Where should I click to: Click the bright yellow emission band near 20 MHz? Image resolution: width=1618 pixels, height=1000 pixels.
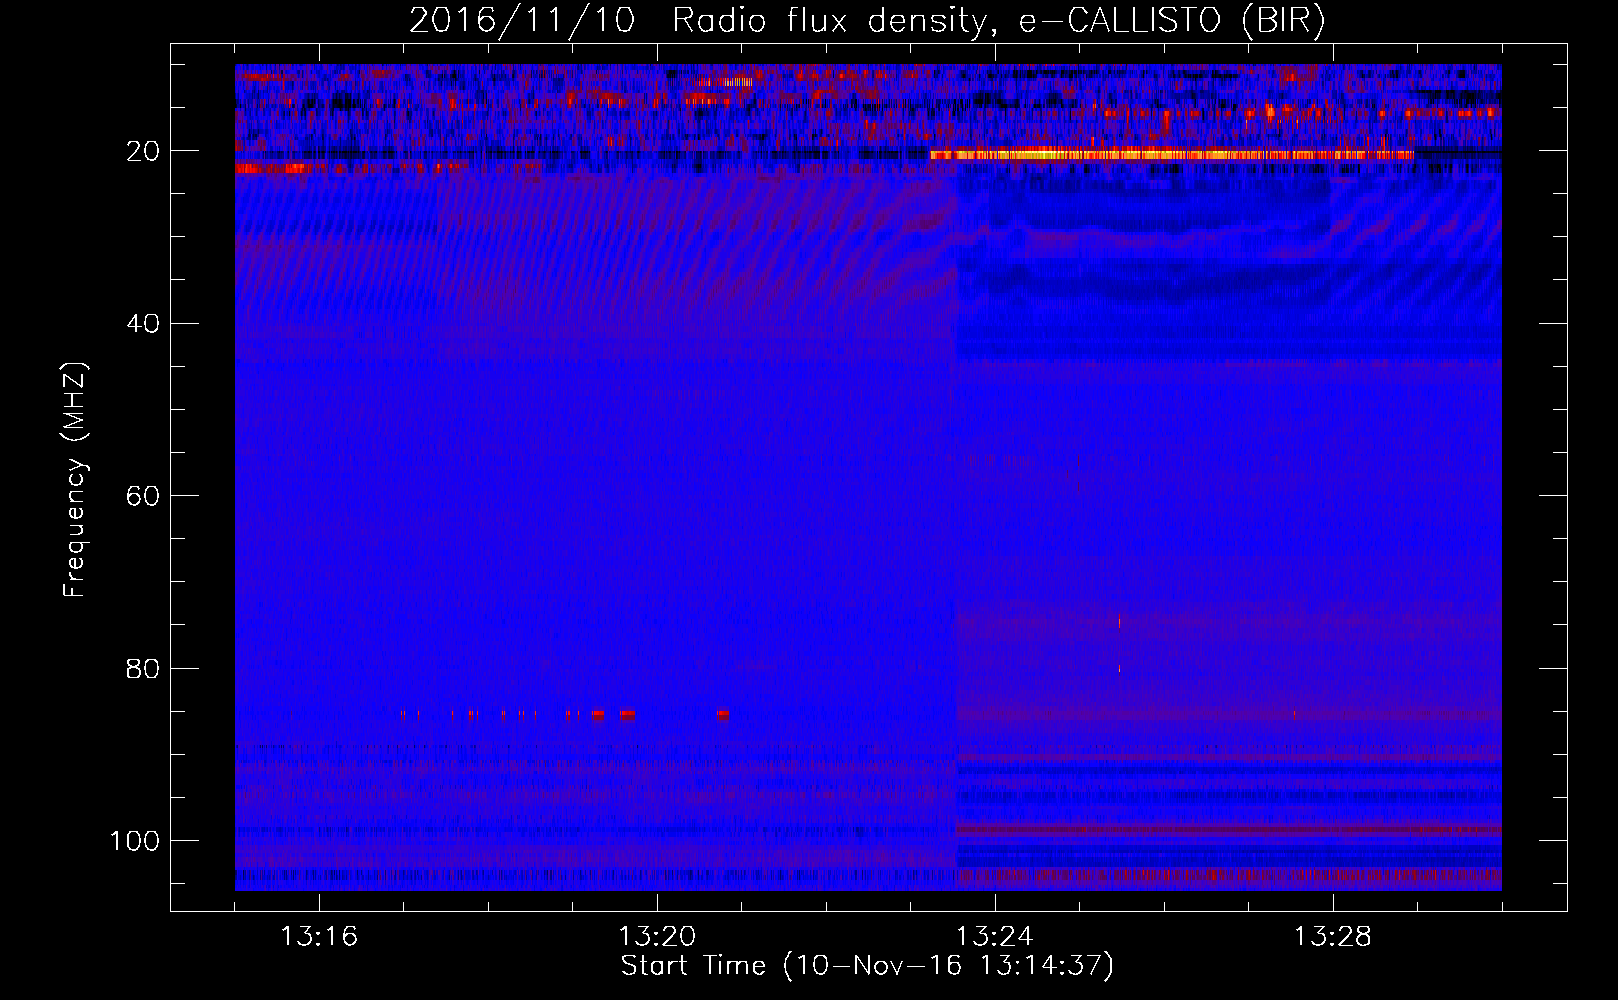coord(1171,154)
